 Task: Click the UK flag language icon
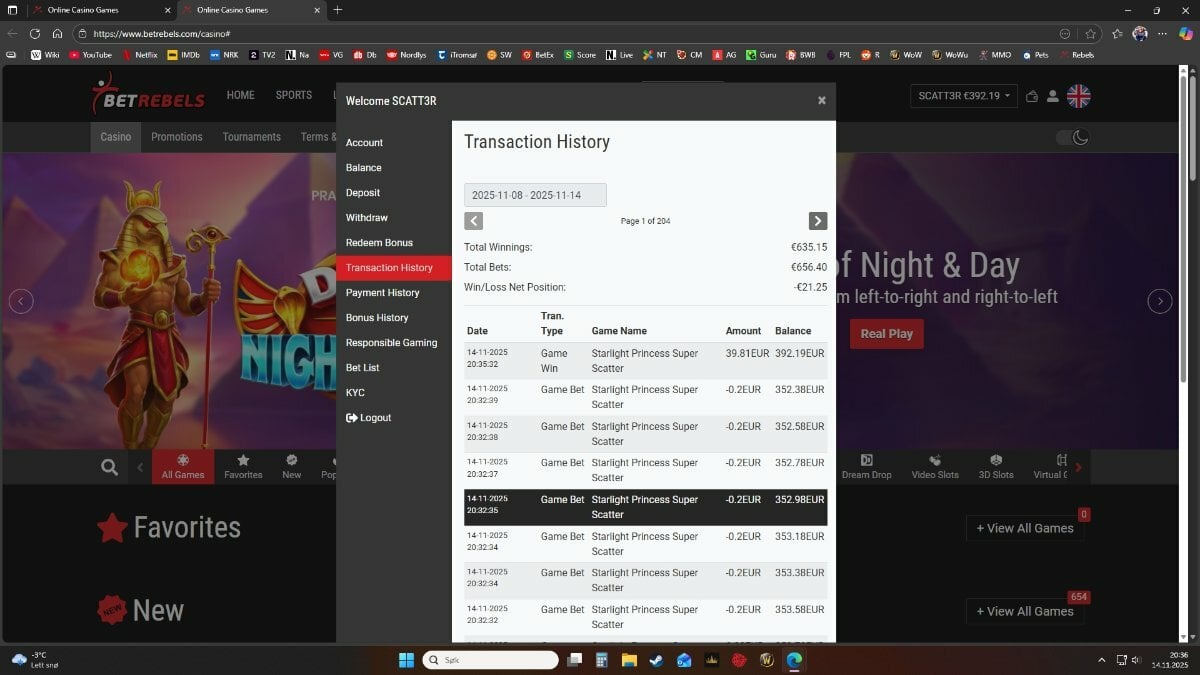[x=1078, y=96]
